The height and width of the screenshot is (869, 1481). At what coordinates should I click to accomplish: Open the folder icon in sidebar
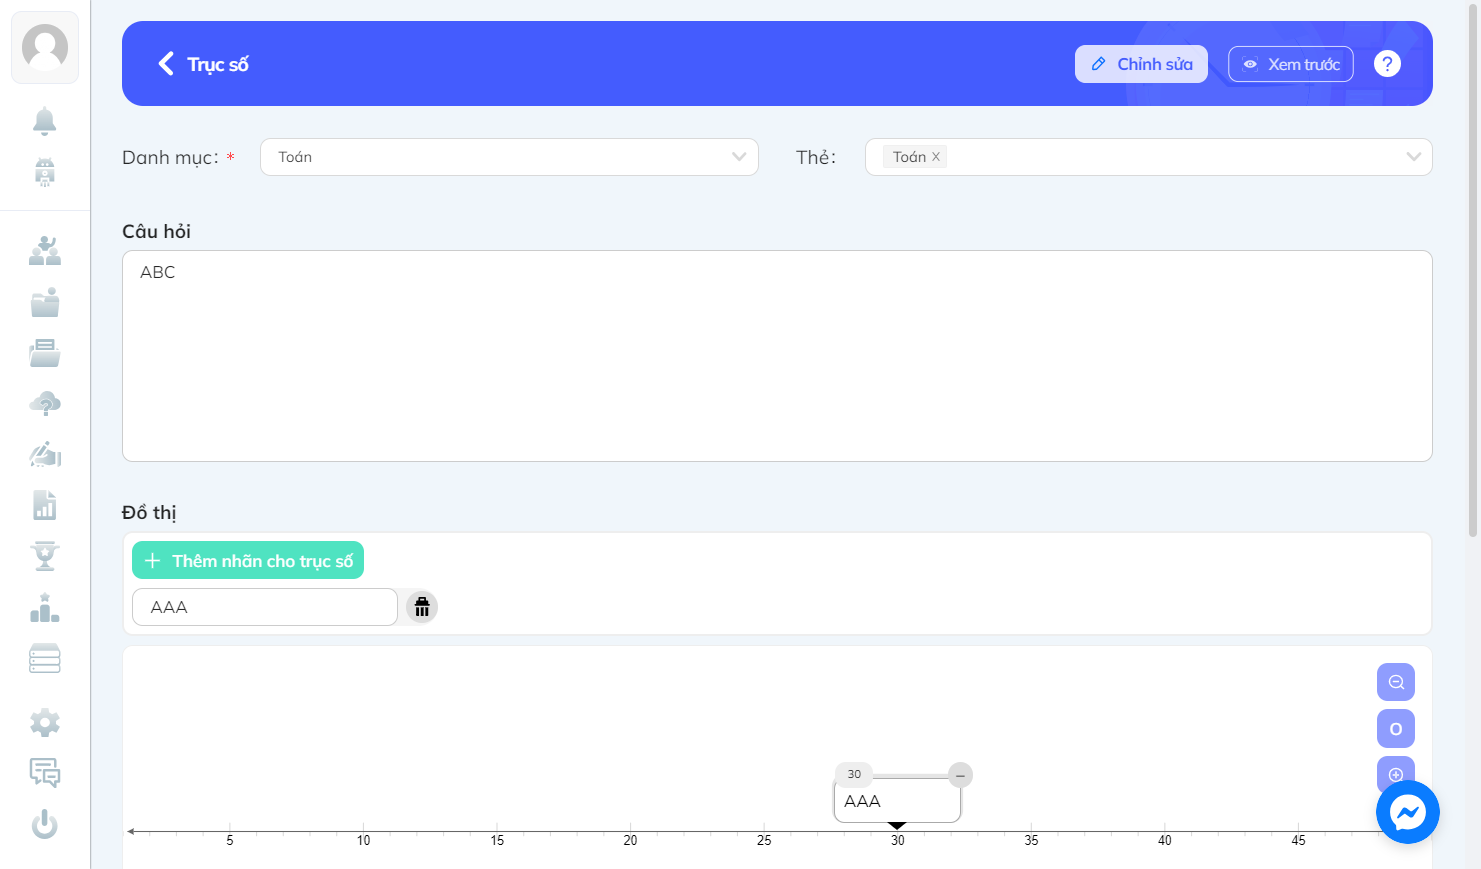click(45, 302)
